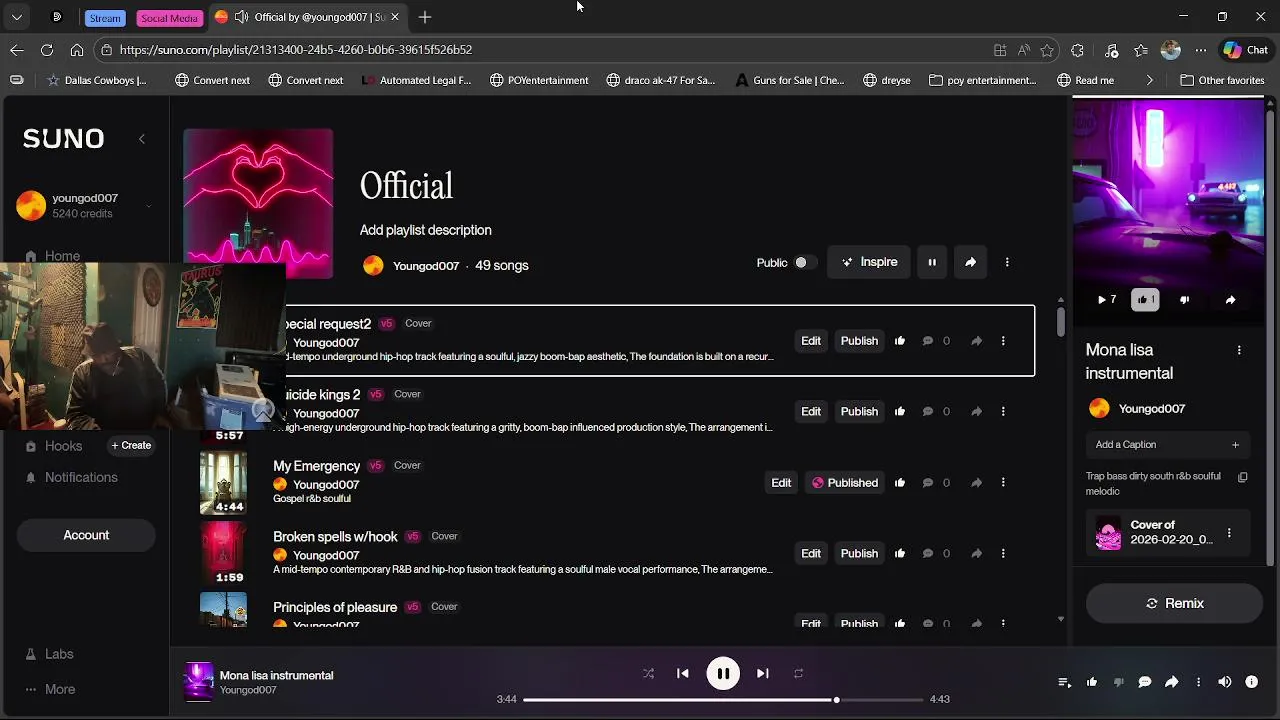Image resolution: width=1280 pixels, height=720 pixels.
Task: Mute volume with speaker icon
Action: coord(1225,682)
